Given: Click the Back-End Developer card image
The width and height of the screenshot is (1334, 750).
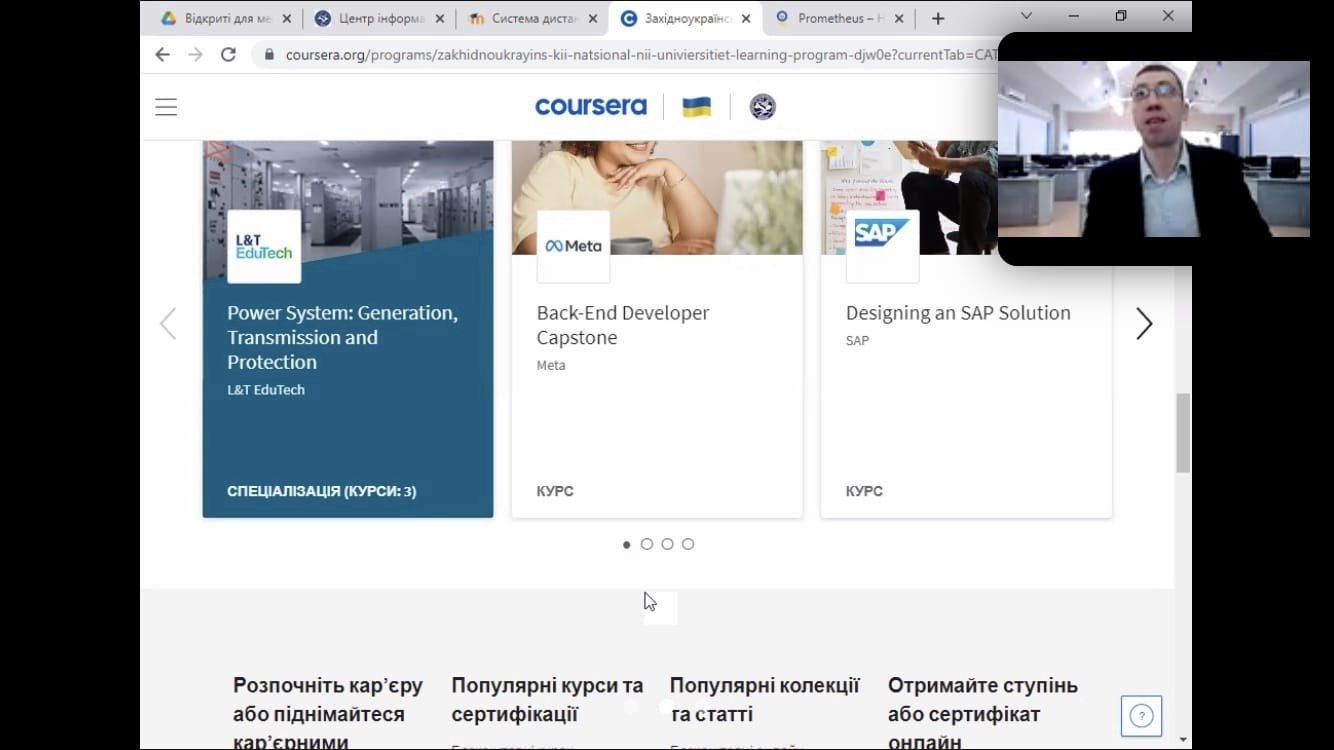Looking at the screenshot, I should pos(657,197).
